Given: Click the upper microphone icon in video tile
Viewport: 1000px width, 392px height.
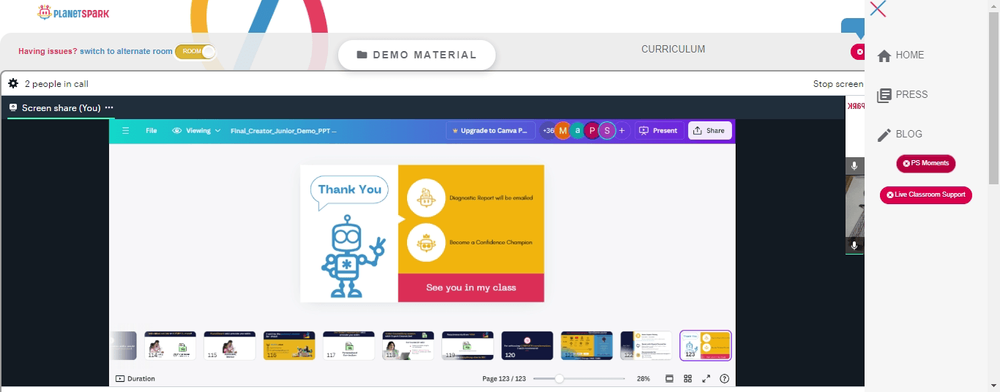Looking at the screenshot, I should pyautogui.click(x=855, y=166).
